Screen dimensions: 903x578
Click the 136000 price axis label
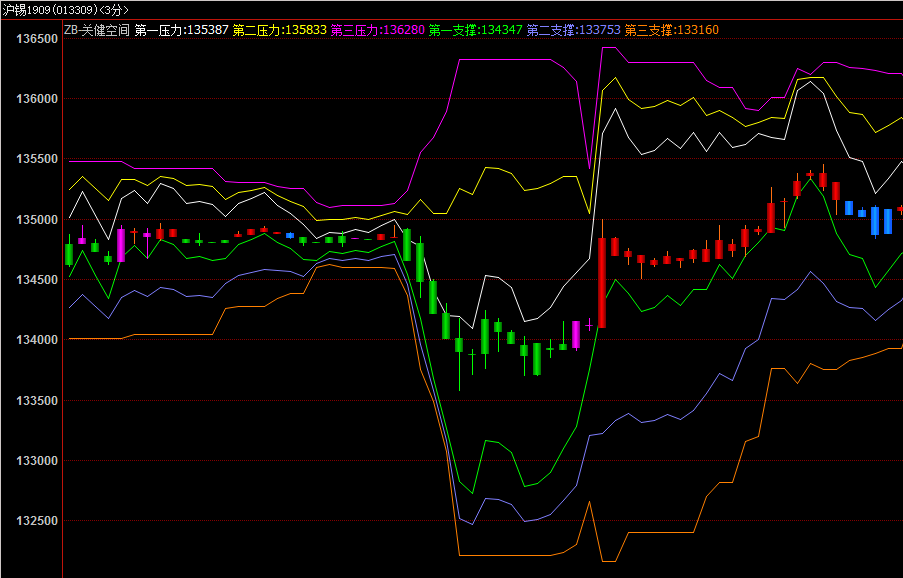click(x=37, y=99)
